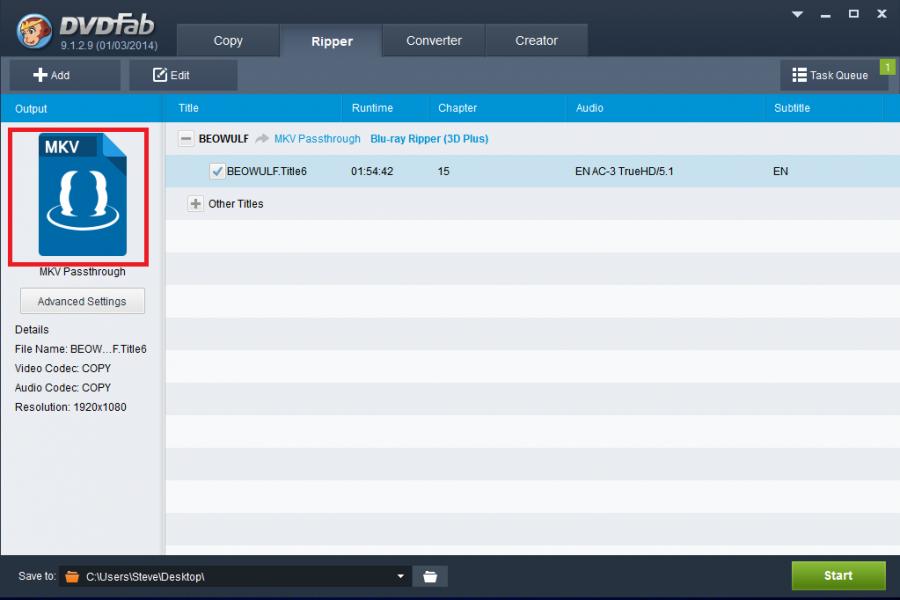Image resolution: width=900 pixels, height=600 pixels.
Task: Click the arrow icon beside BEOWULF
Action: pyautogui.click(x=262, y=139)
